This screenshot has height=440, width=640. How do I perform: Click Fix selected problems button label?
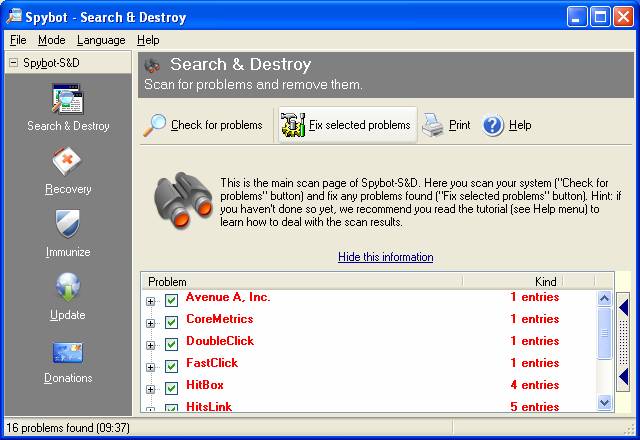[360, 125]
